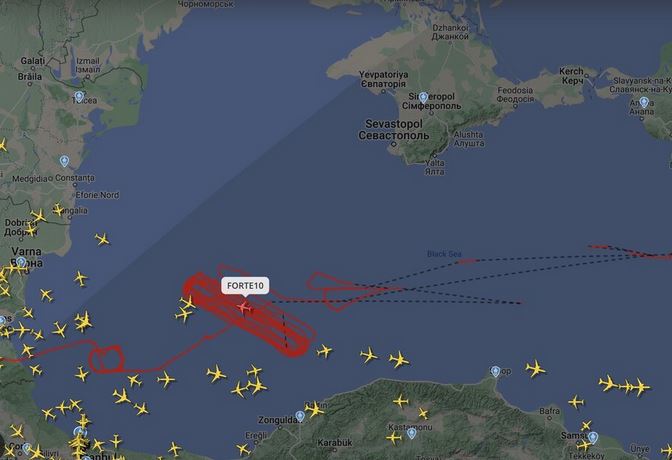
Task: Select yellow plane just east of red racetrack
Action: [324, 351]
